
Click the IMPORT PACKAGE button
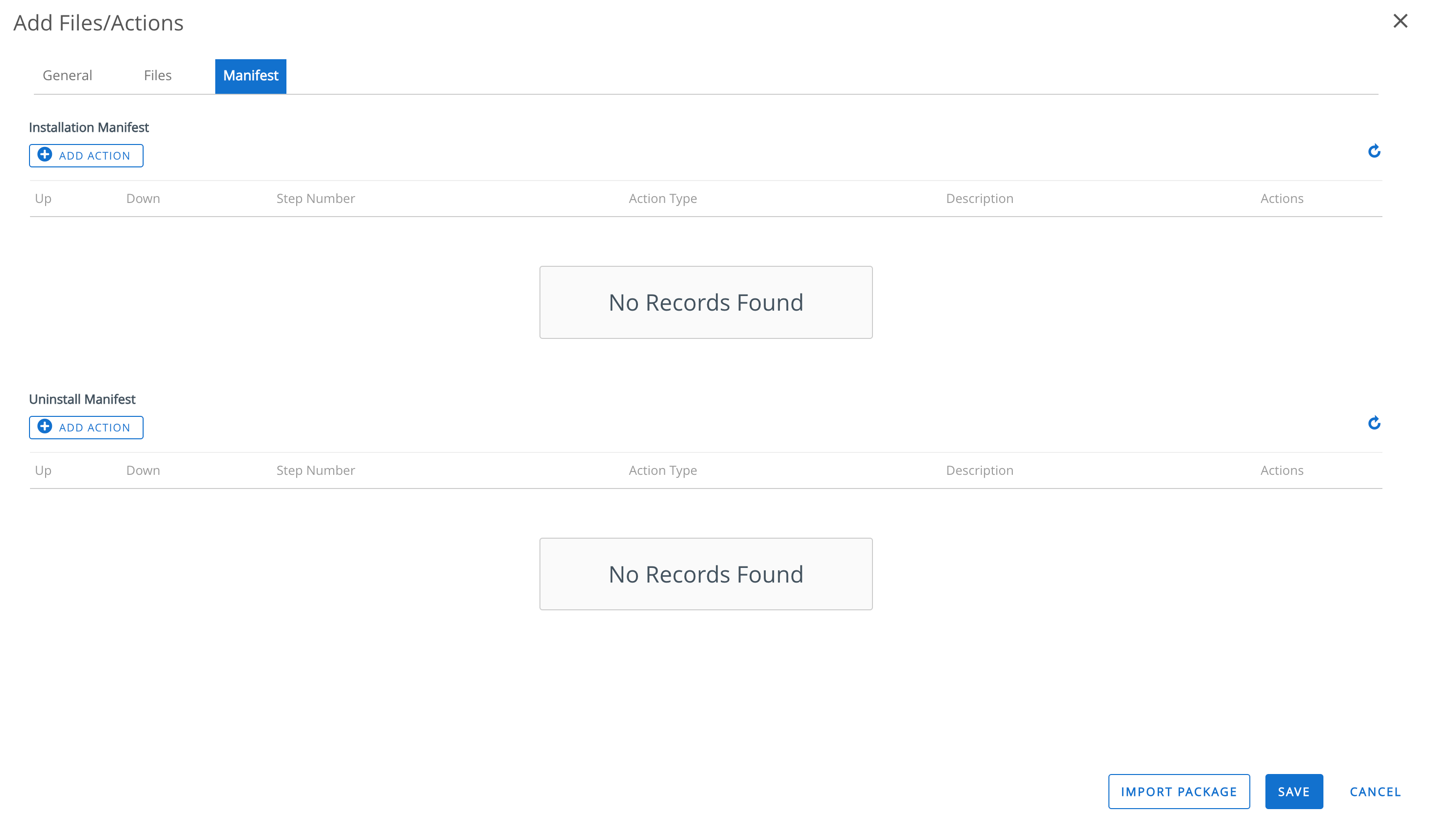coord(1179,791)
